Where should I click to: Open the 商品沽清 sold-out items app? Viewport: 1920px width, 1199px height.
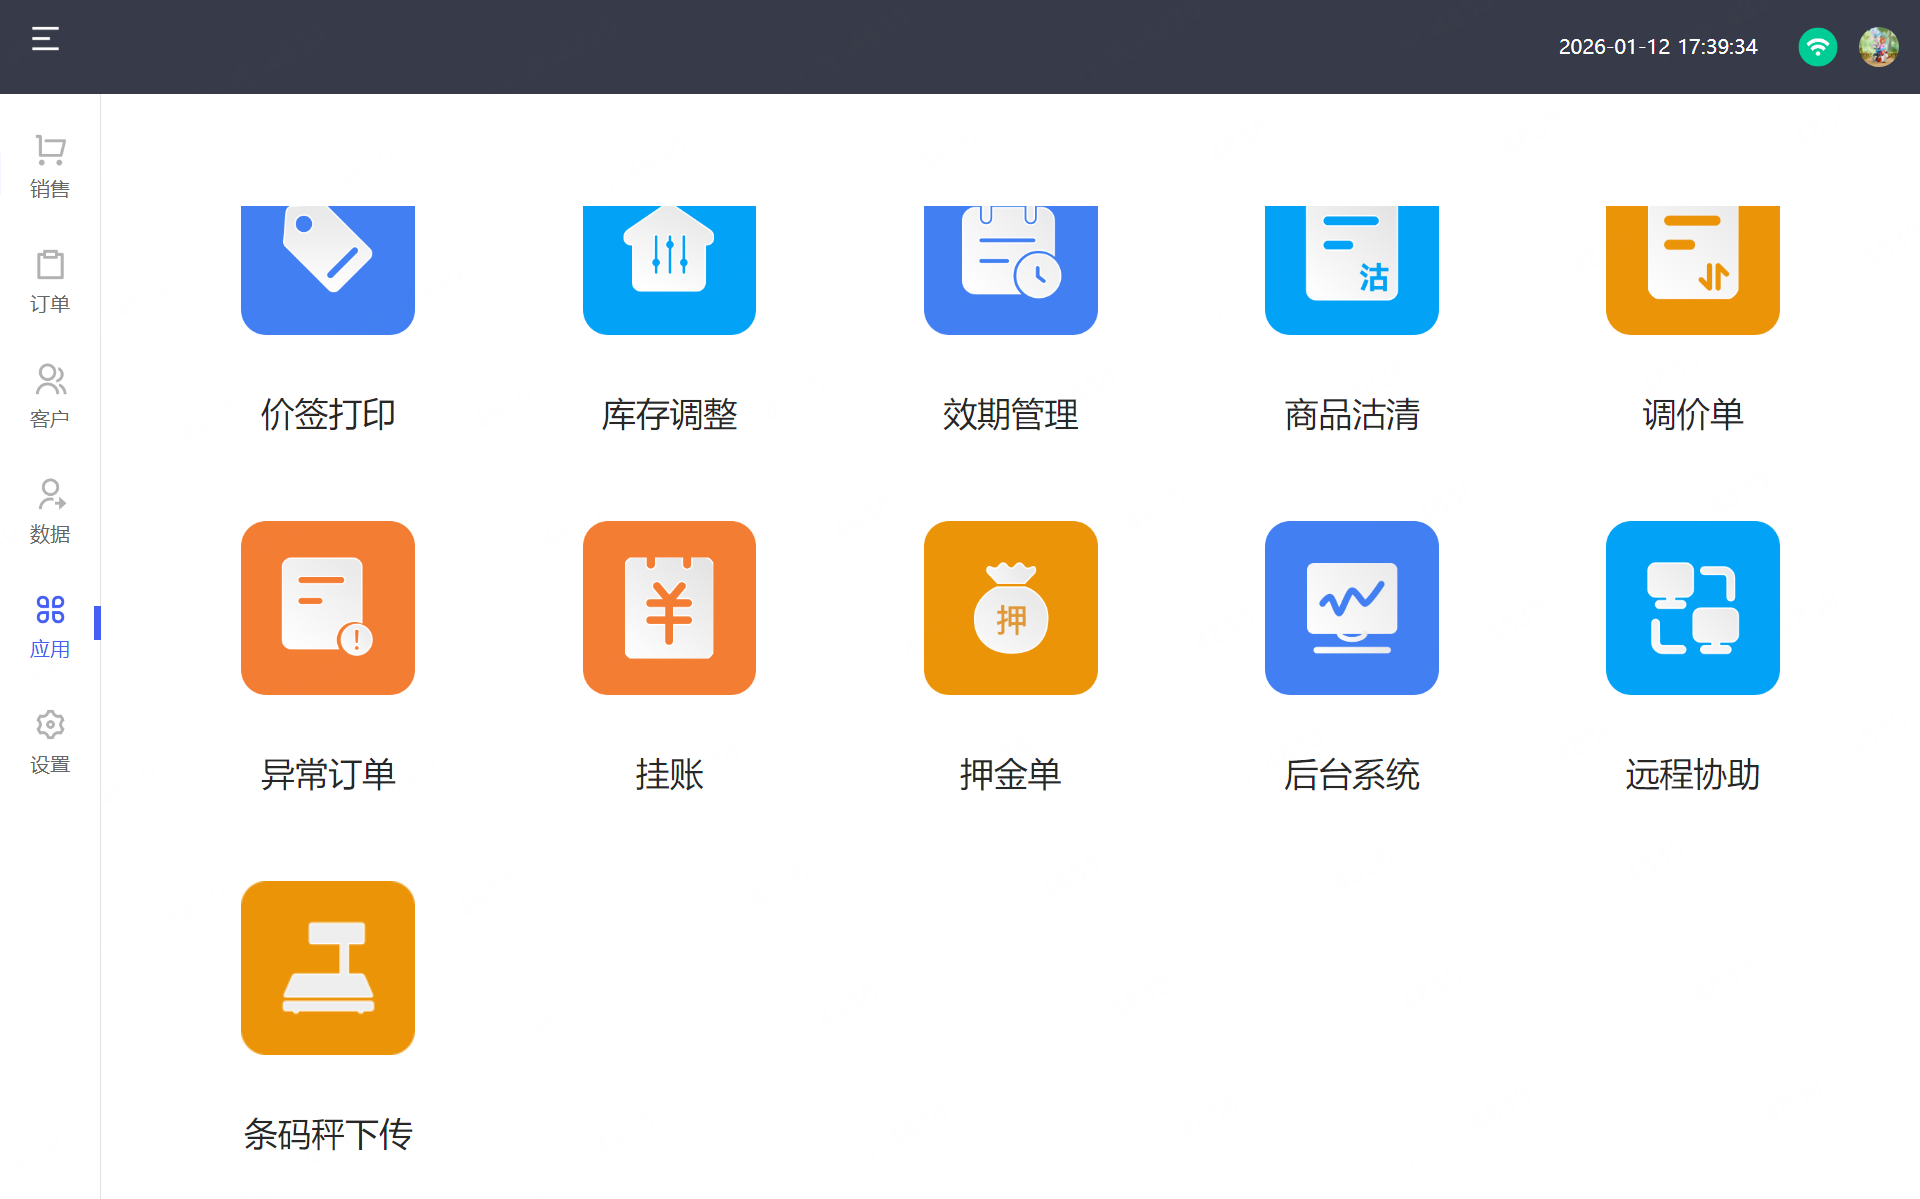click(x=1351, y=270)
